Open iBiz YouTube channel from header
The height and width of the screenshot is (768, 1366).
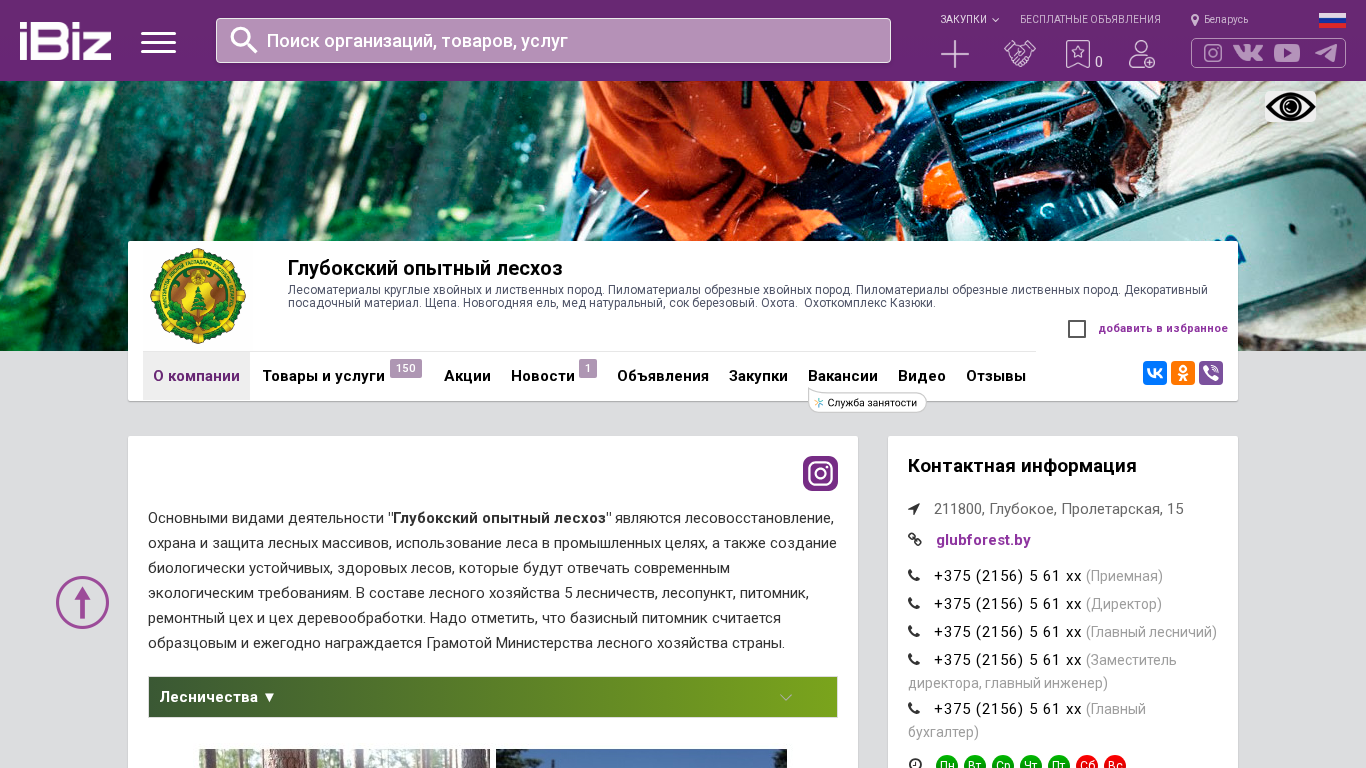1287,53
